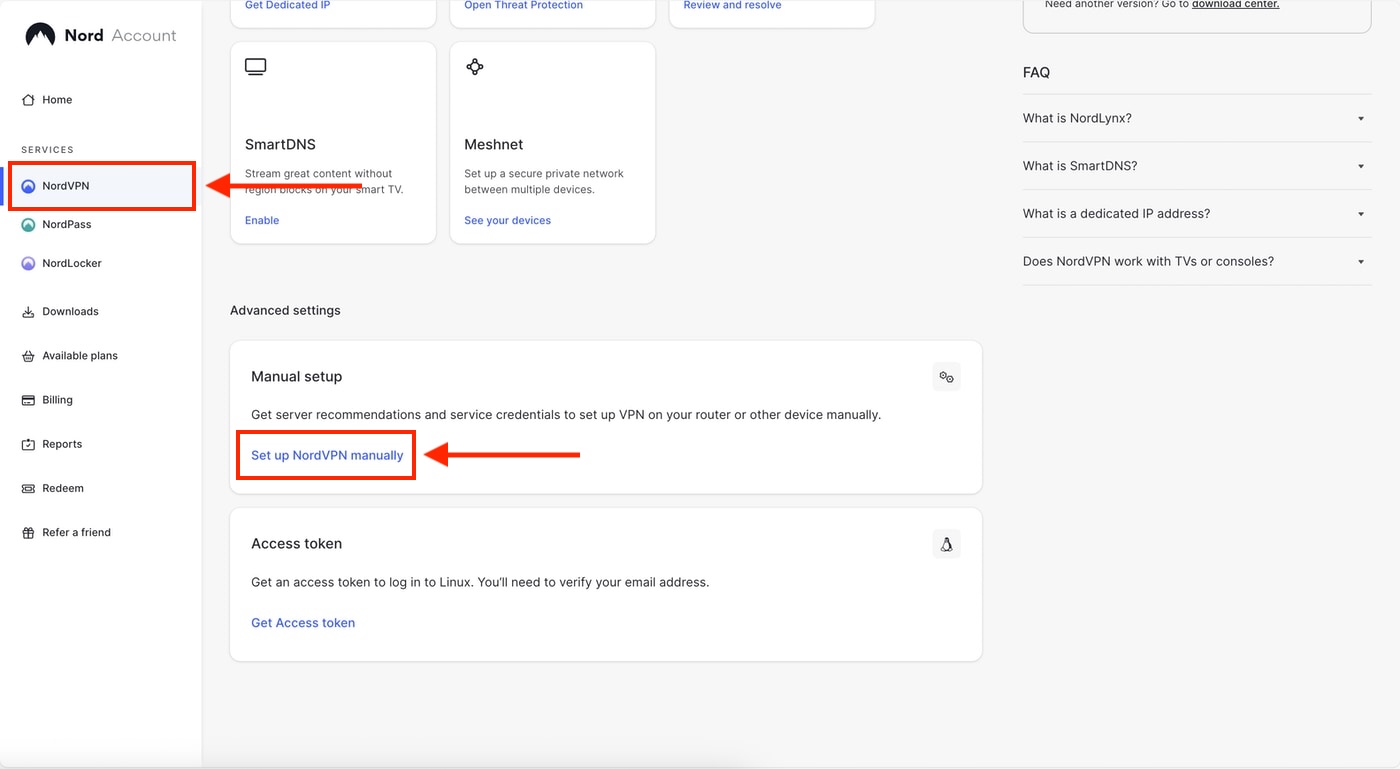This screenshot has height=769, width=1400.
Task: Click the Reports icon in sidebar
Action: coord(28,444)
